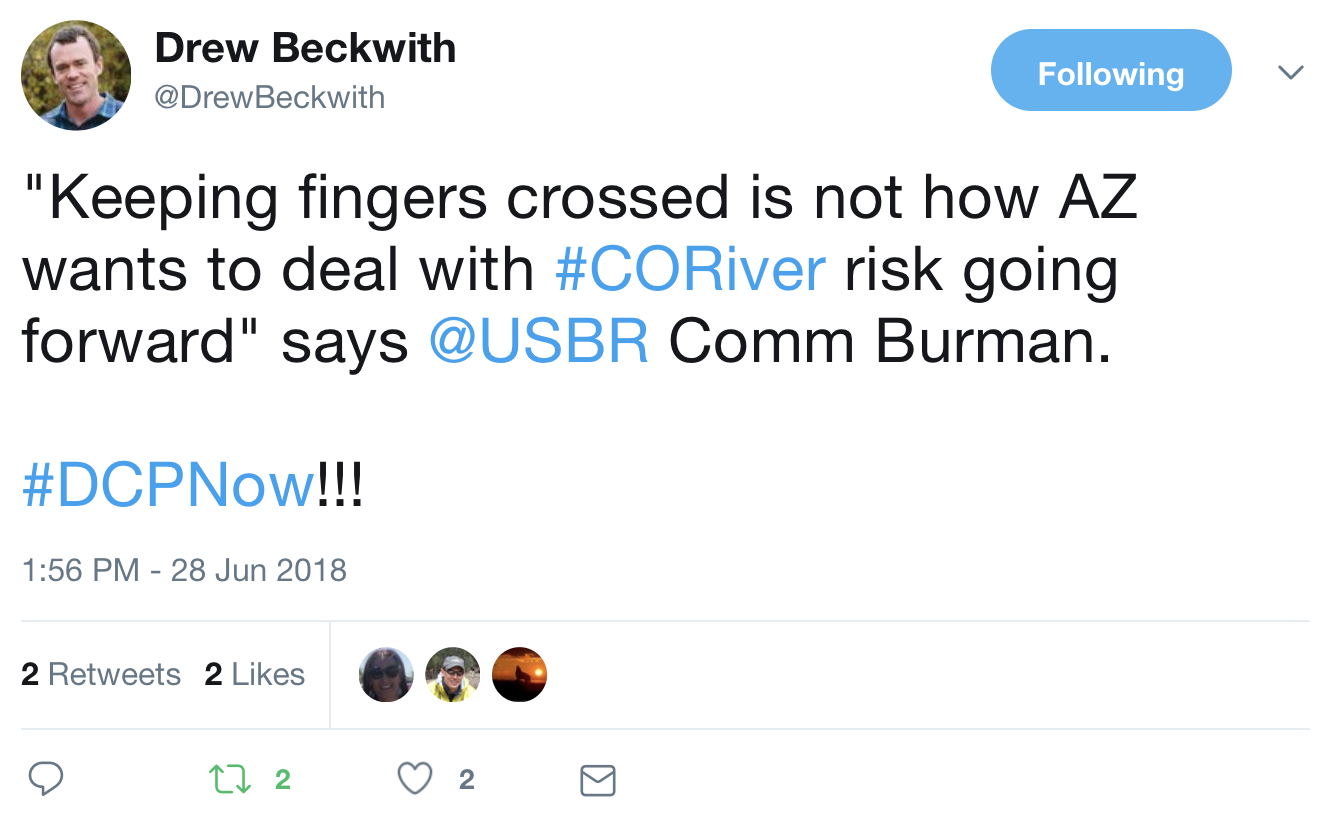The height and width of the screenshot is (814, 1336).
Task: Send tweet via direct message envelope icon
Action: [598, 780]
